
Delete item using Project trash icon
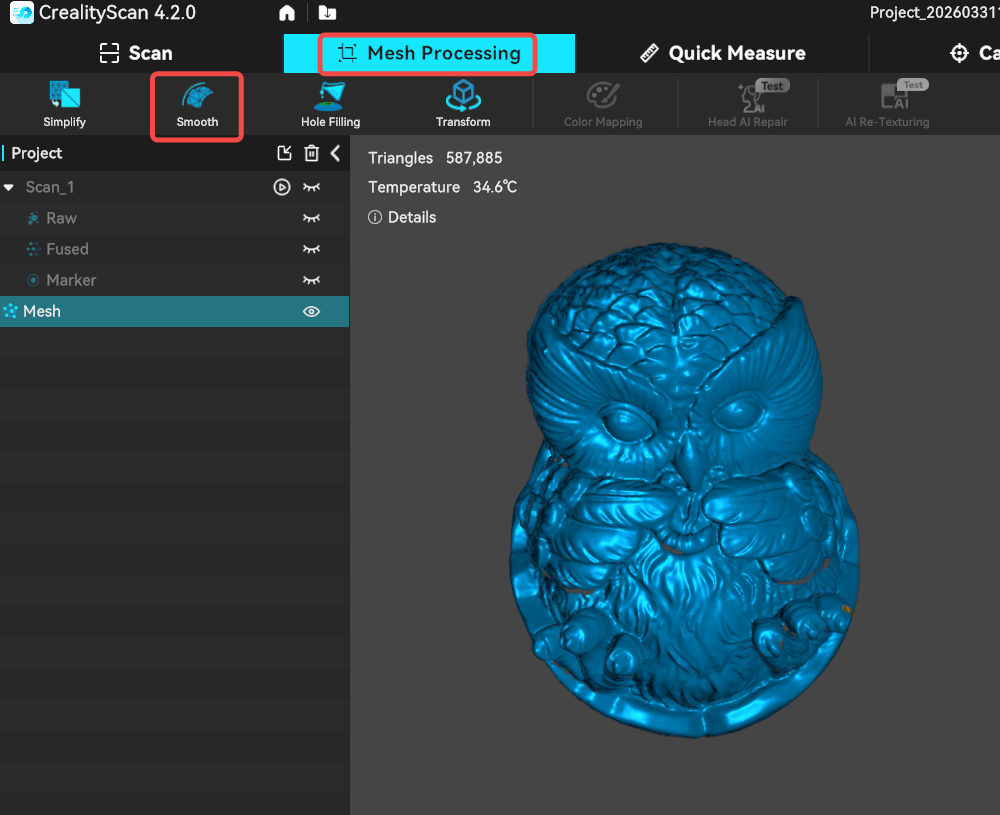[x=312, y=153]
